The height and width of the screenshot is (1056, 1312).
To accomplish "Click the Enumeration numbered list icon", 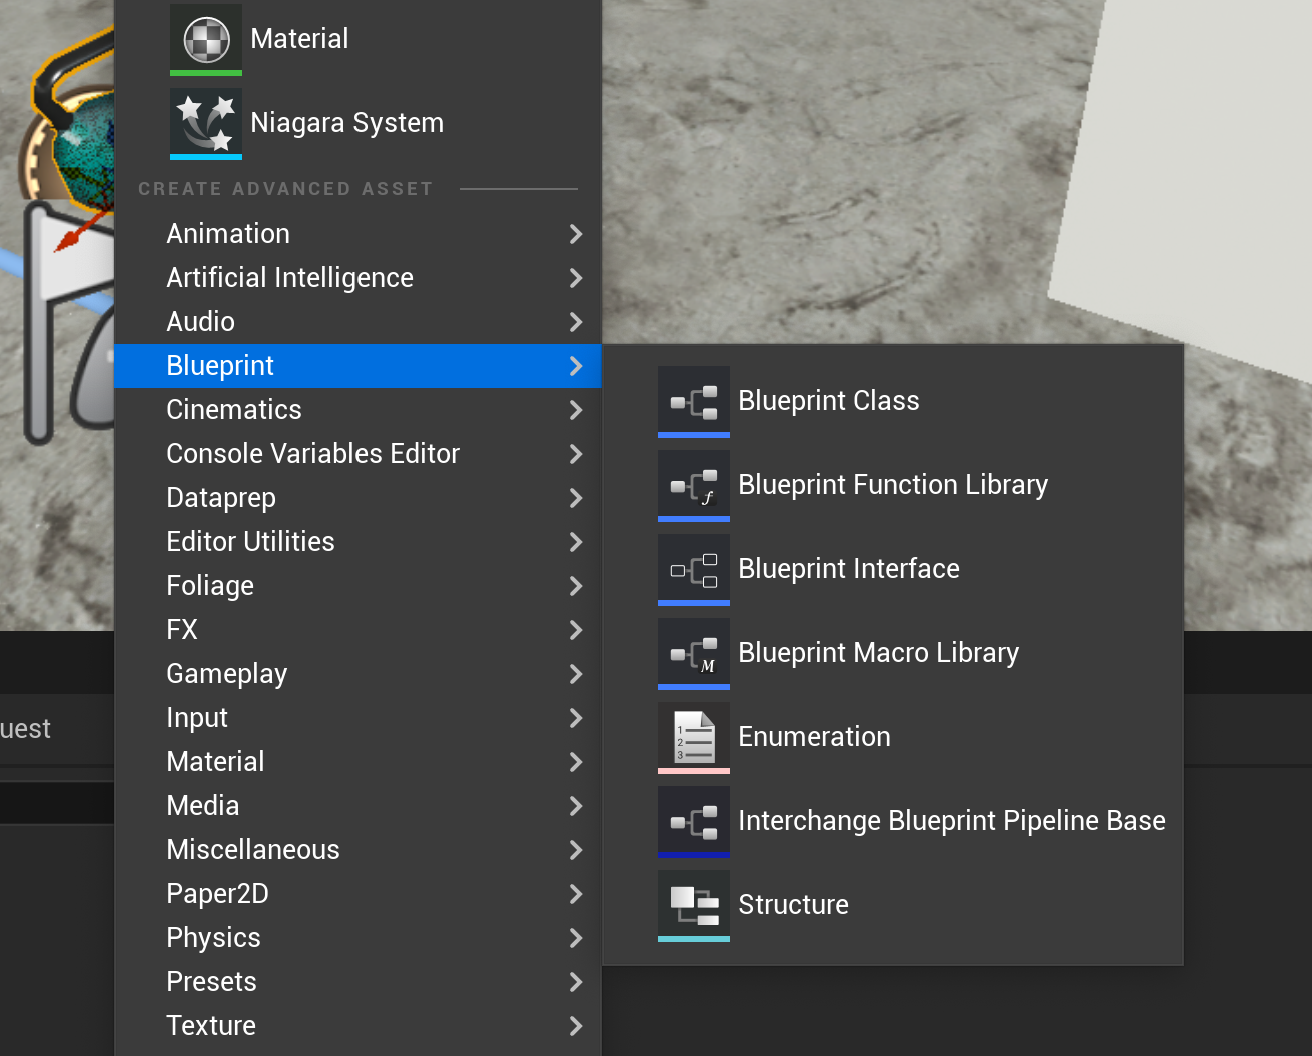I will pyautogui.click(x=694, y=737).
